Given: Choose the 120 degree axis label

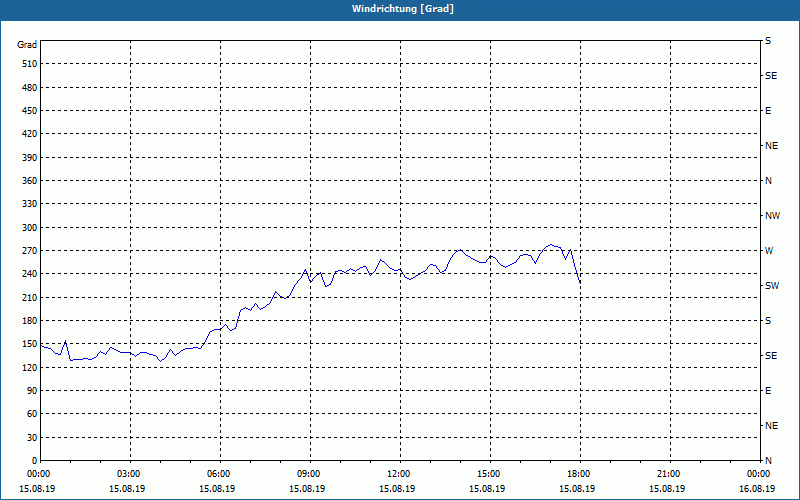Looking at the screenshot, I should tap(30, 367).
